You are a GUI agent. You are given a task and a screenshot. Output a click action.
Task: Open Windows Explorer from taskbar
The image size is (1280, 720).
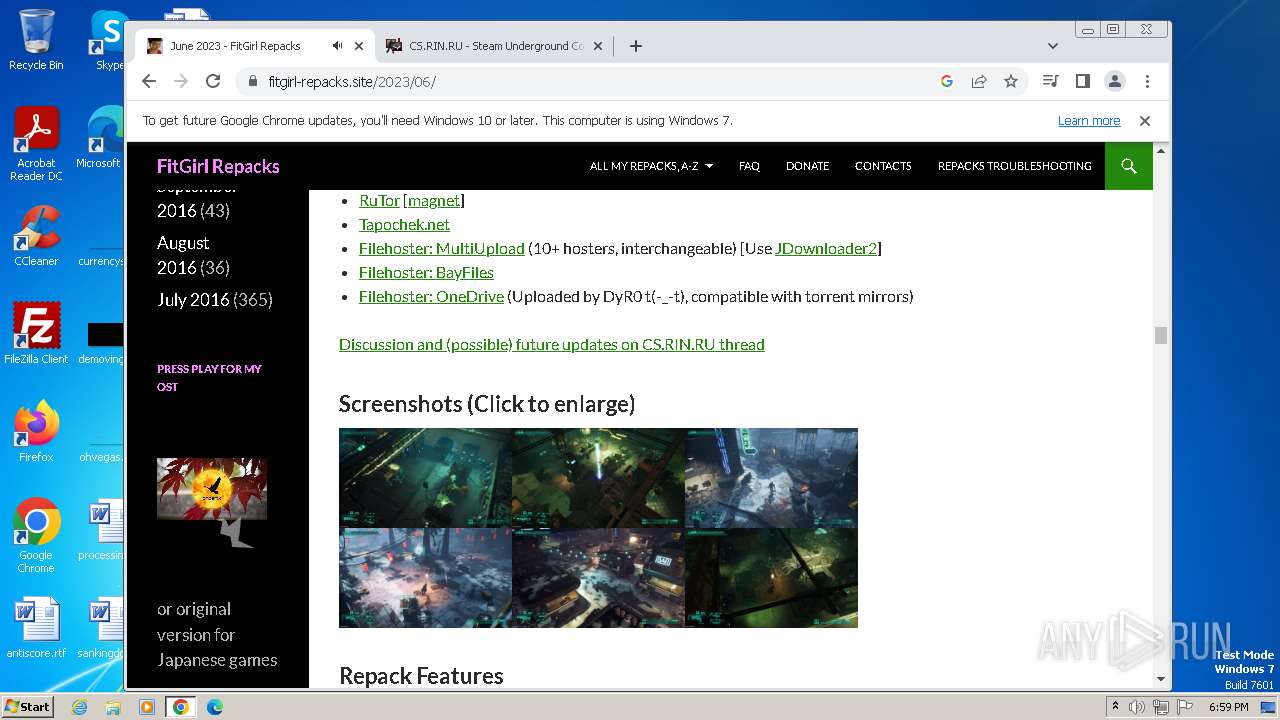113,707
